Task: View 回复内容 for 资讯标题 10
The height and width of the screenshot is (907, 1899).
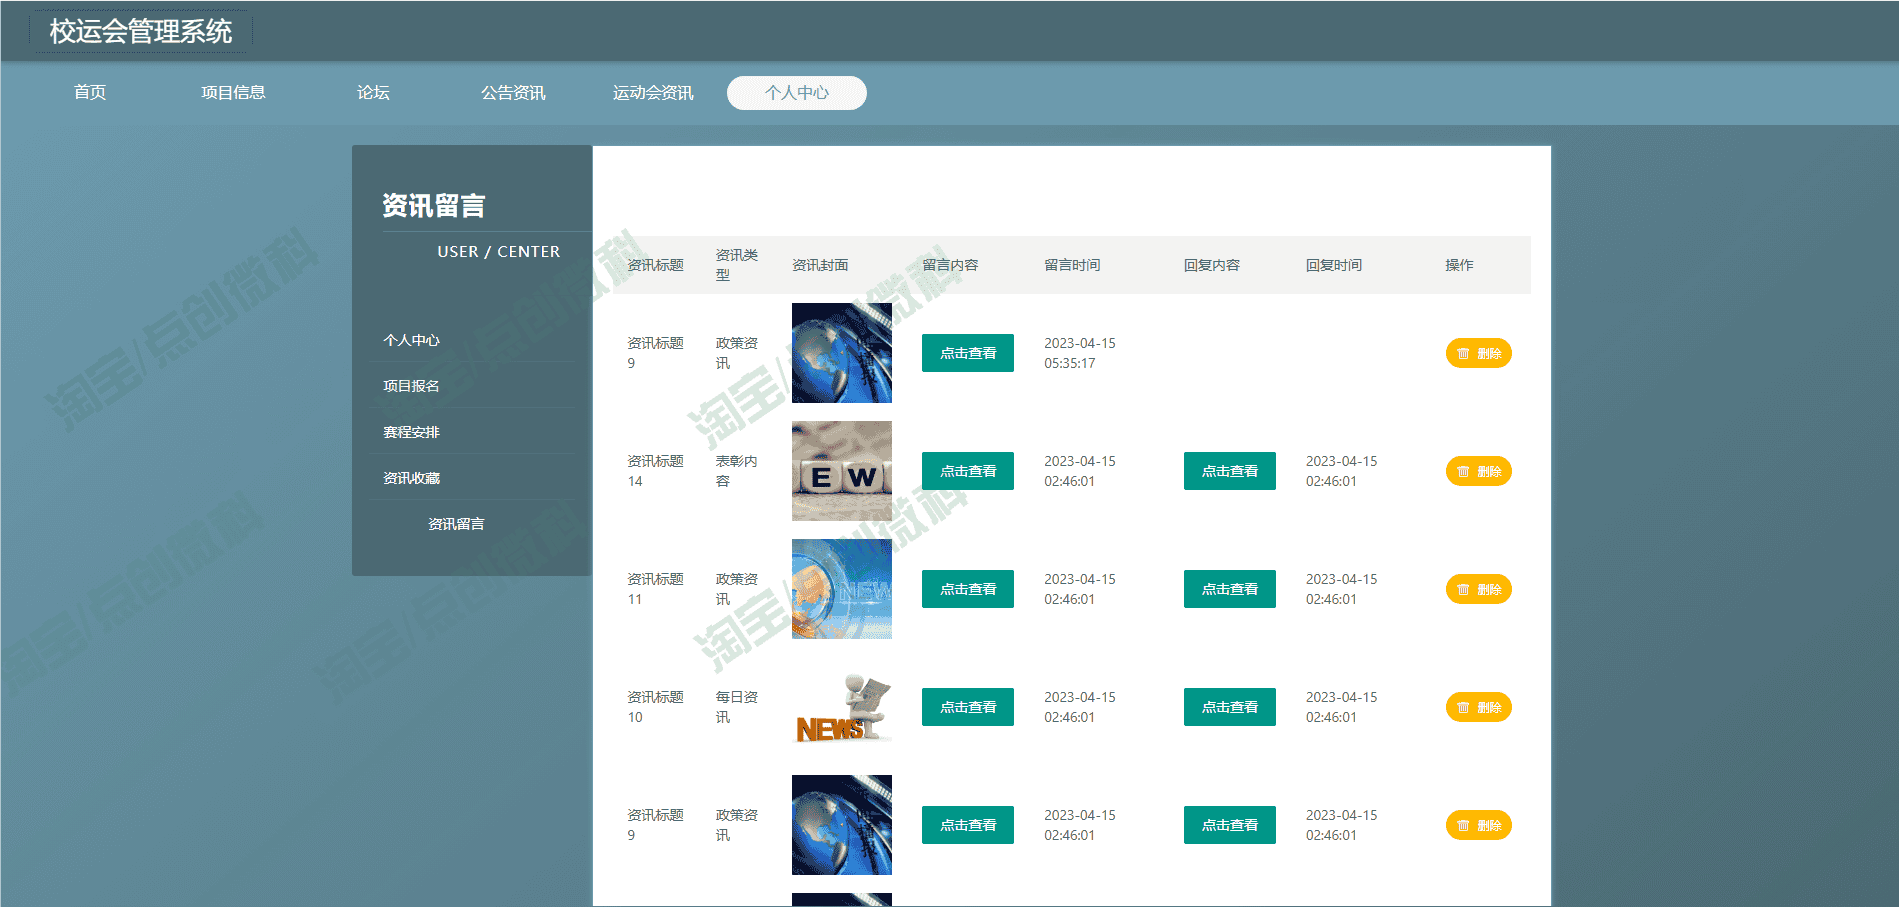Action: [1230, 707]
